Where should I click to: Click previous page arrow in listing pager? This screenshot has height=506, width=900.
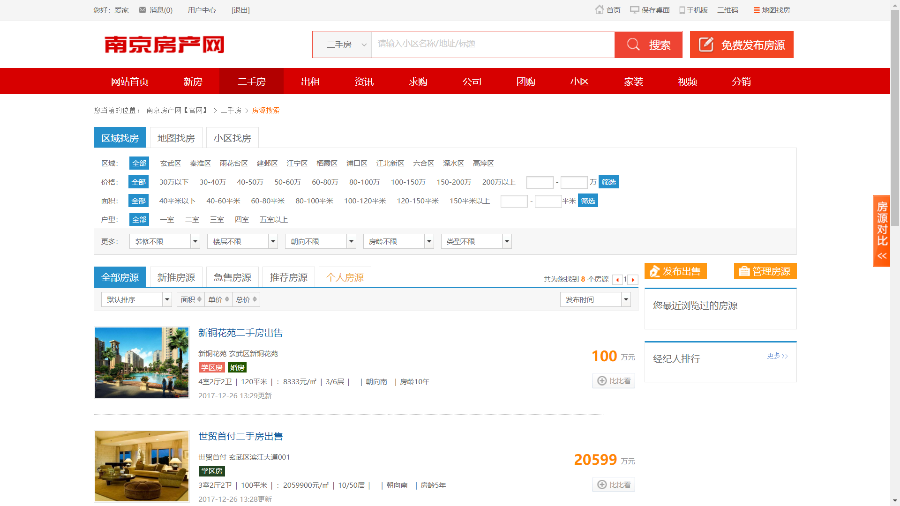(x=618, y=279)
